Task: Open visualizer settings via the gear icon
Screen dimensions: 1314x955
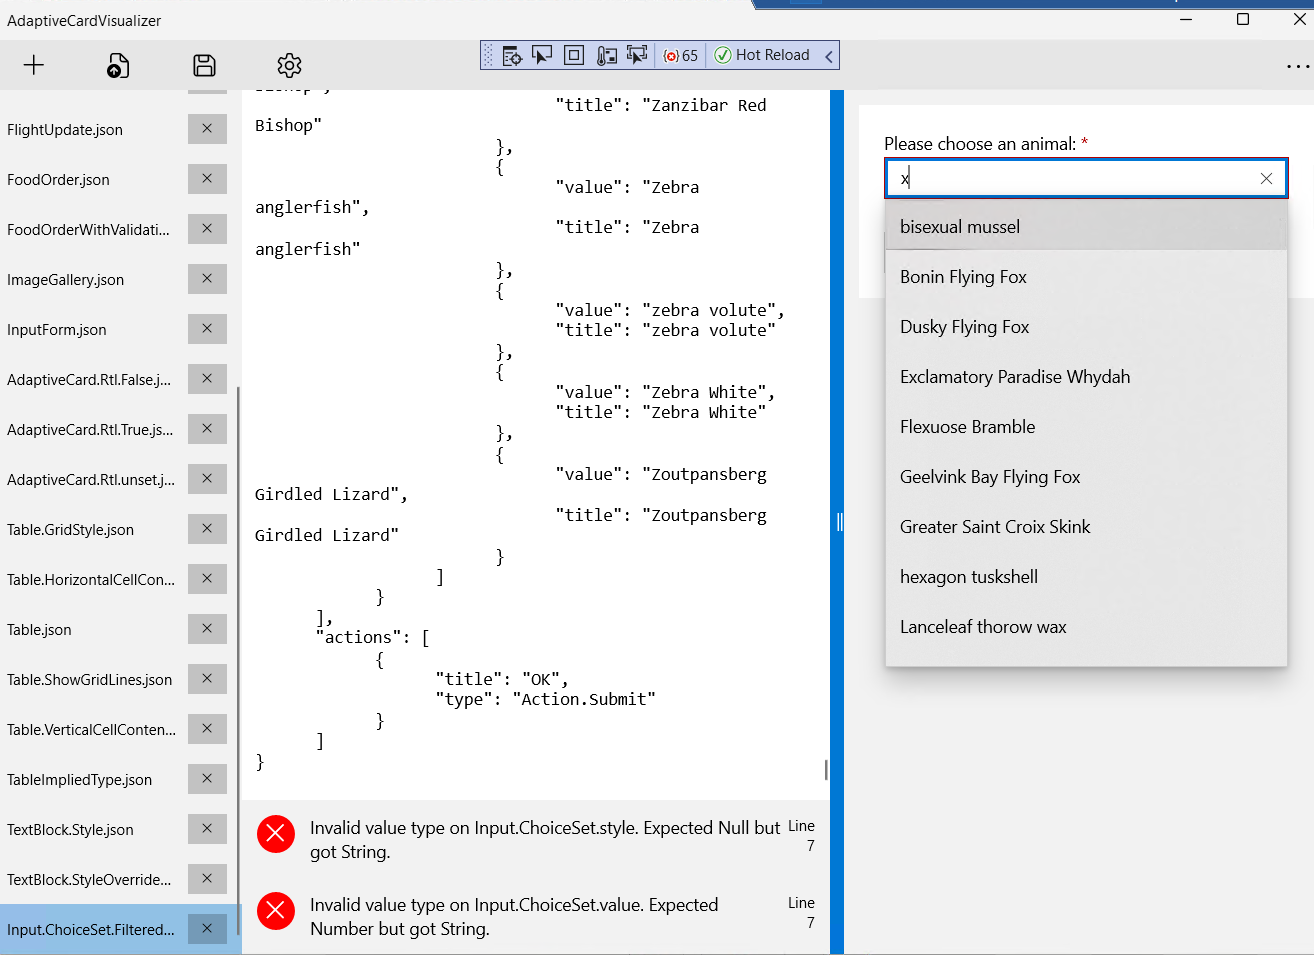Action: pos(289,65)
